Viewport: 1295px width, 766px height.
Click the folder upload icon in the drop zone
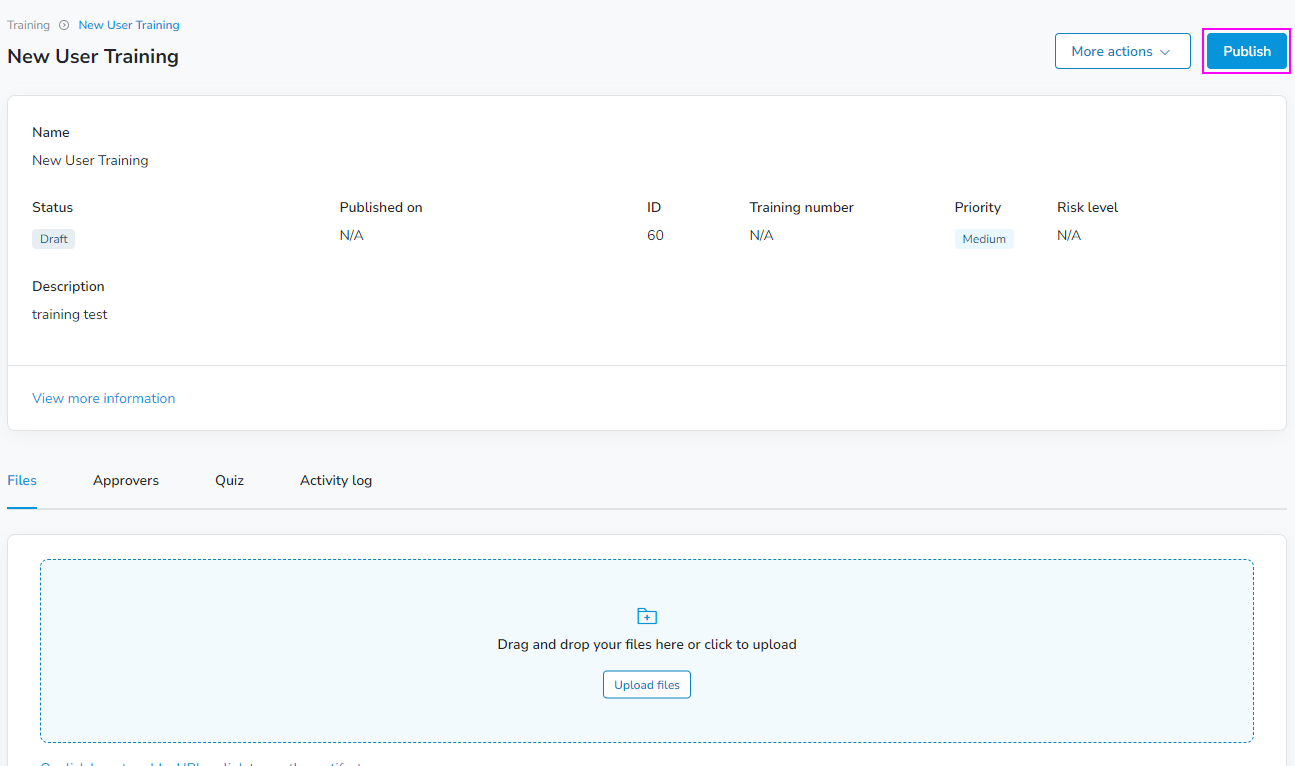(646, 615)
